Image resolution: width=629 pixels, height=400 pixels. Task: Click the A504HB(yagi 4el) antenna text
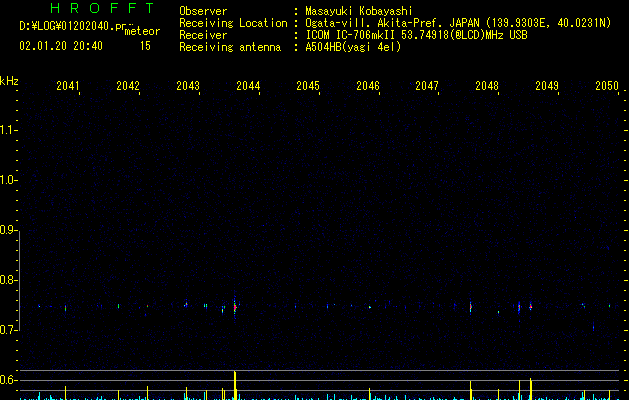tap(353, 47)
